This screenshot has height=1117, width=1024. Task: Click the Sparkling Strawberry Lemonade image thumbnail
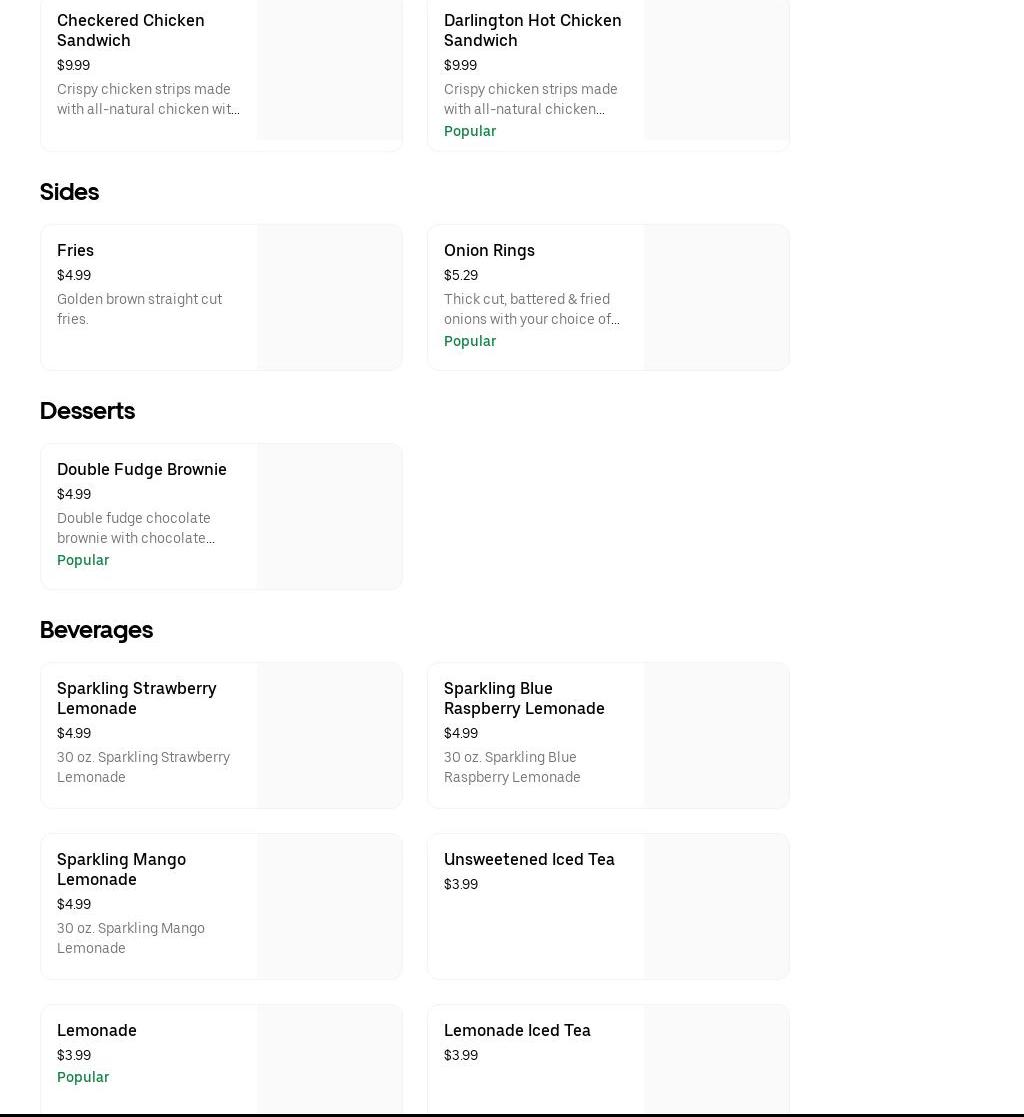(x=329, y=735)
